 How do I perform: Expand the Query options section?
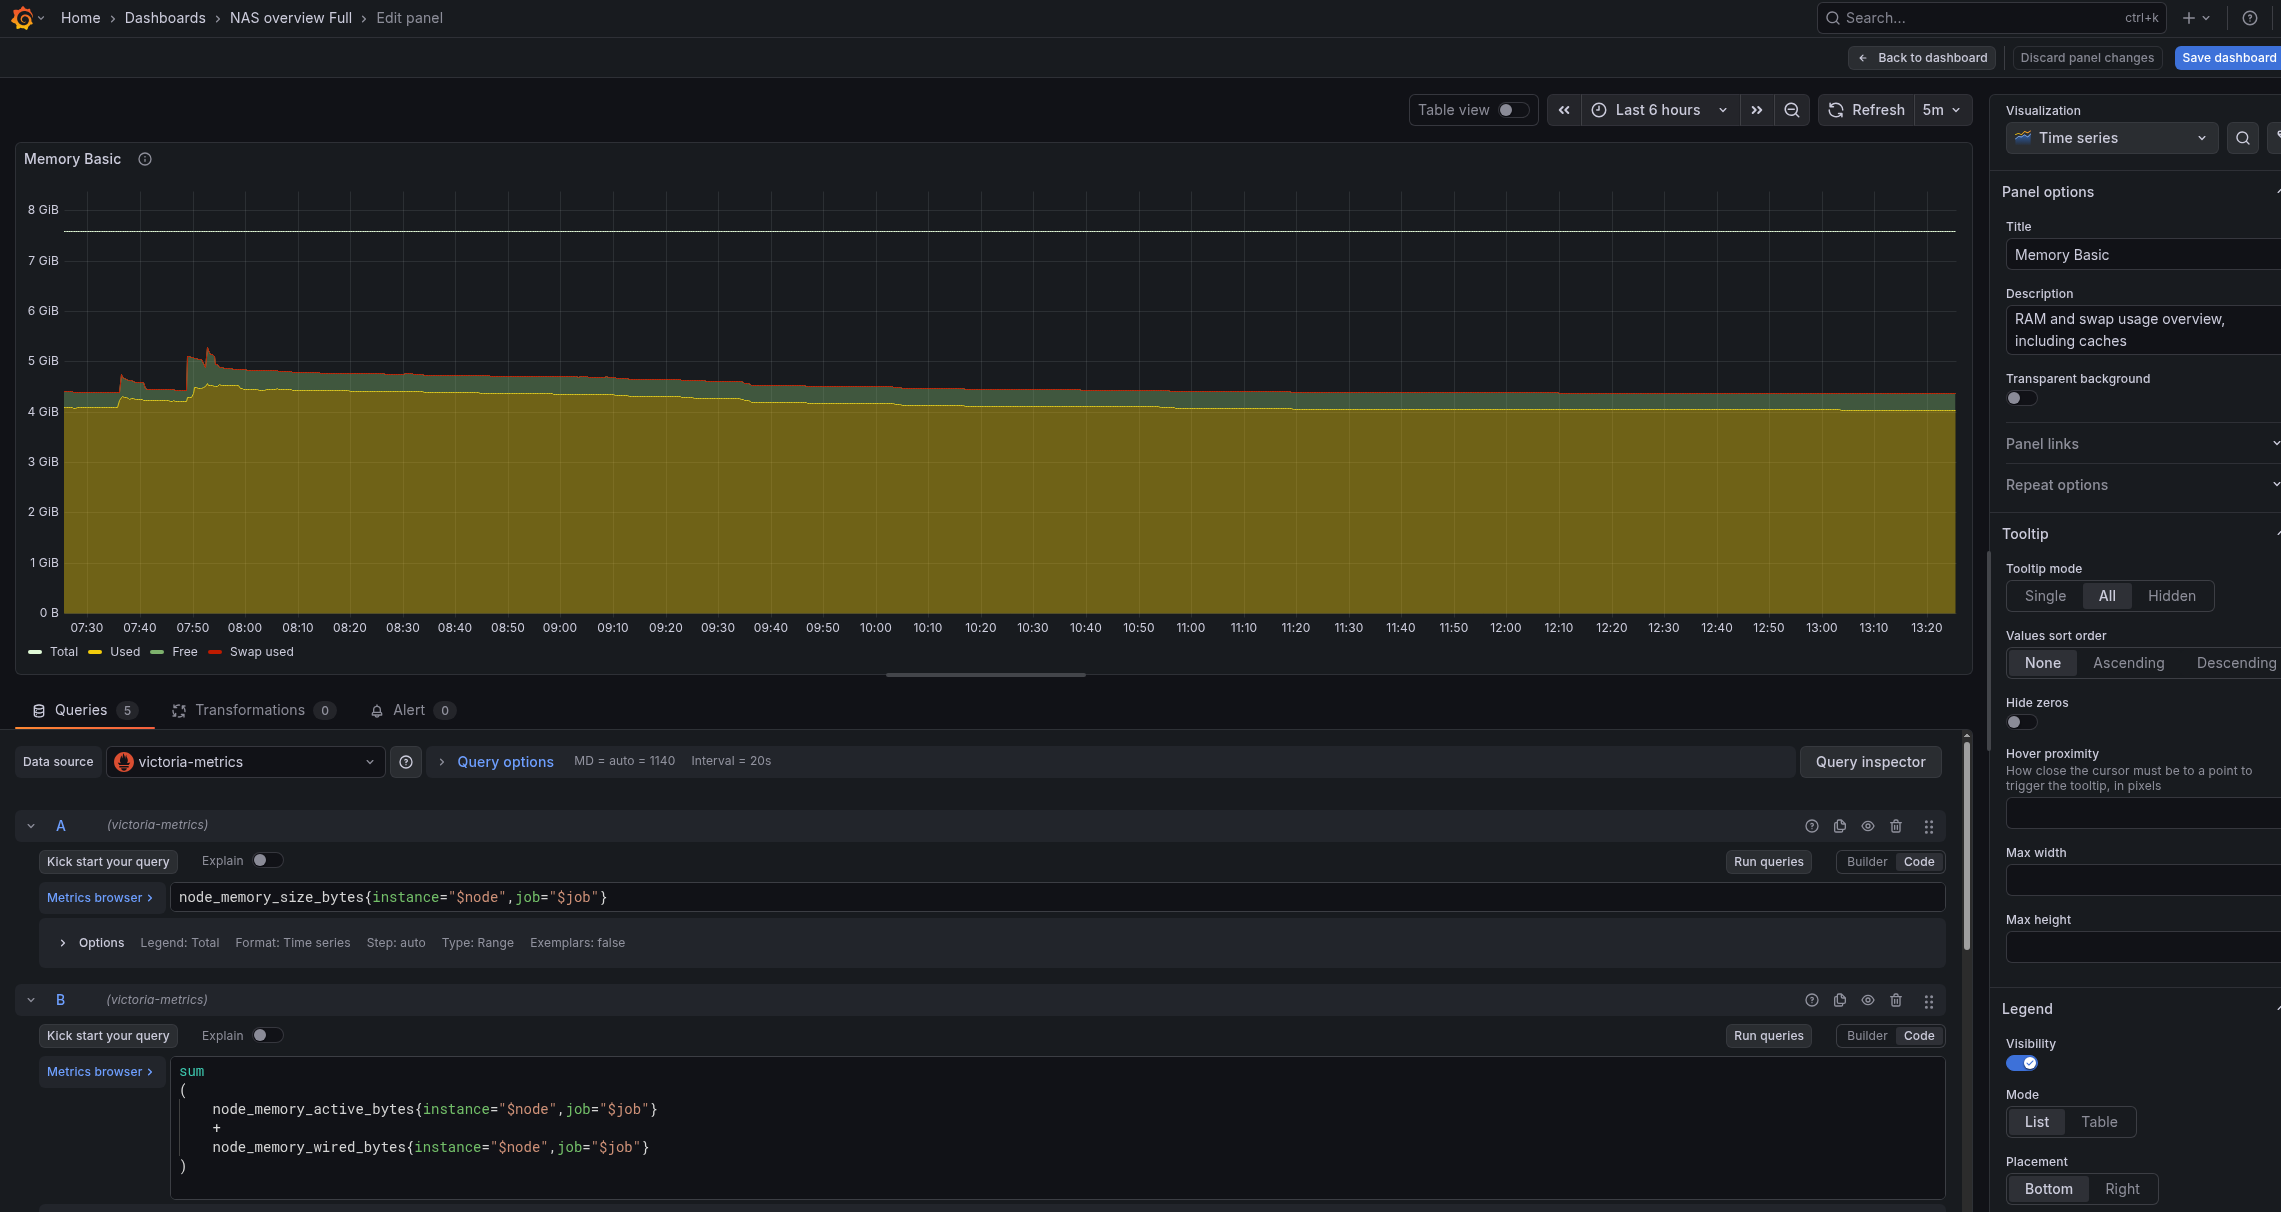(x=505, y=762)
